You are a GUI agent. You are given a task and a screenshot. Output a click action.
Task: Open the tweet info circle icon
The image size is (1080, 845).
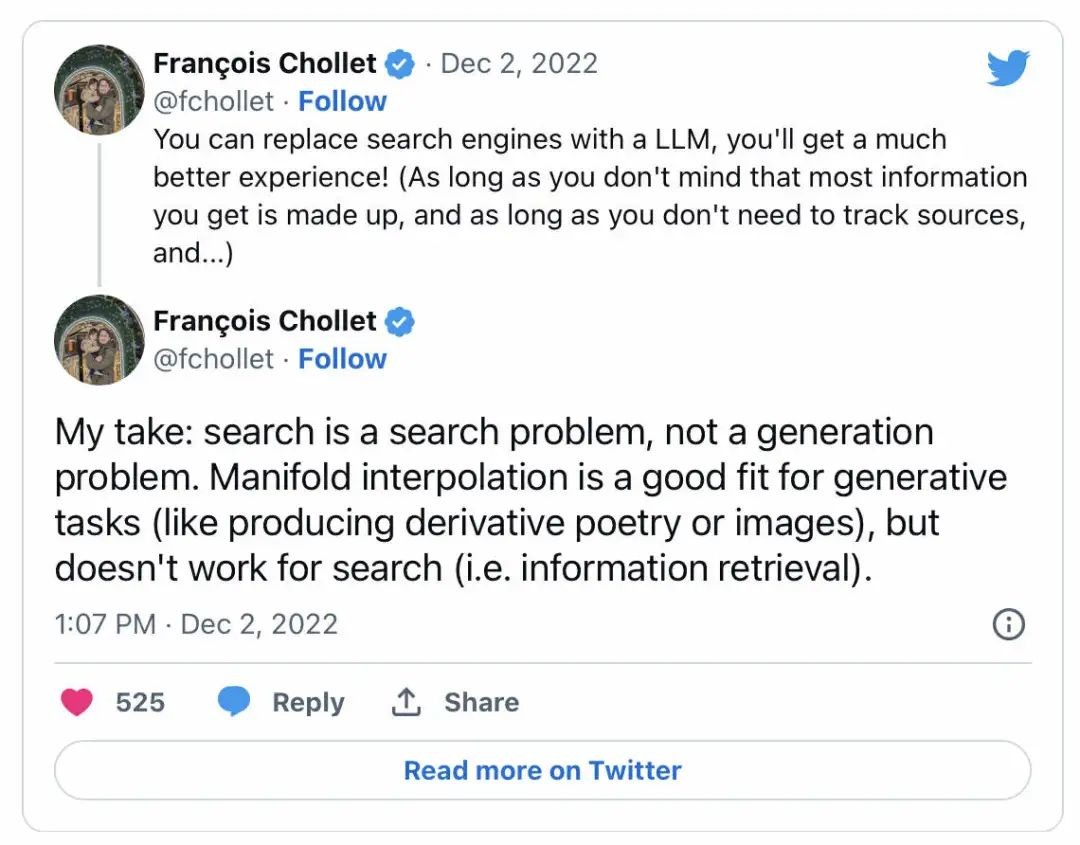click(1008, 625)
